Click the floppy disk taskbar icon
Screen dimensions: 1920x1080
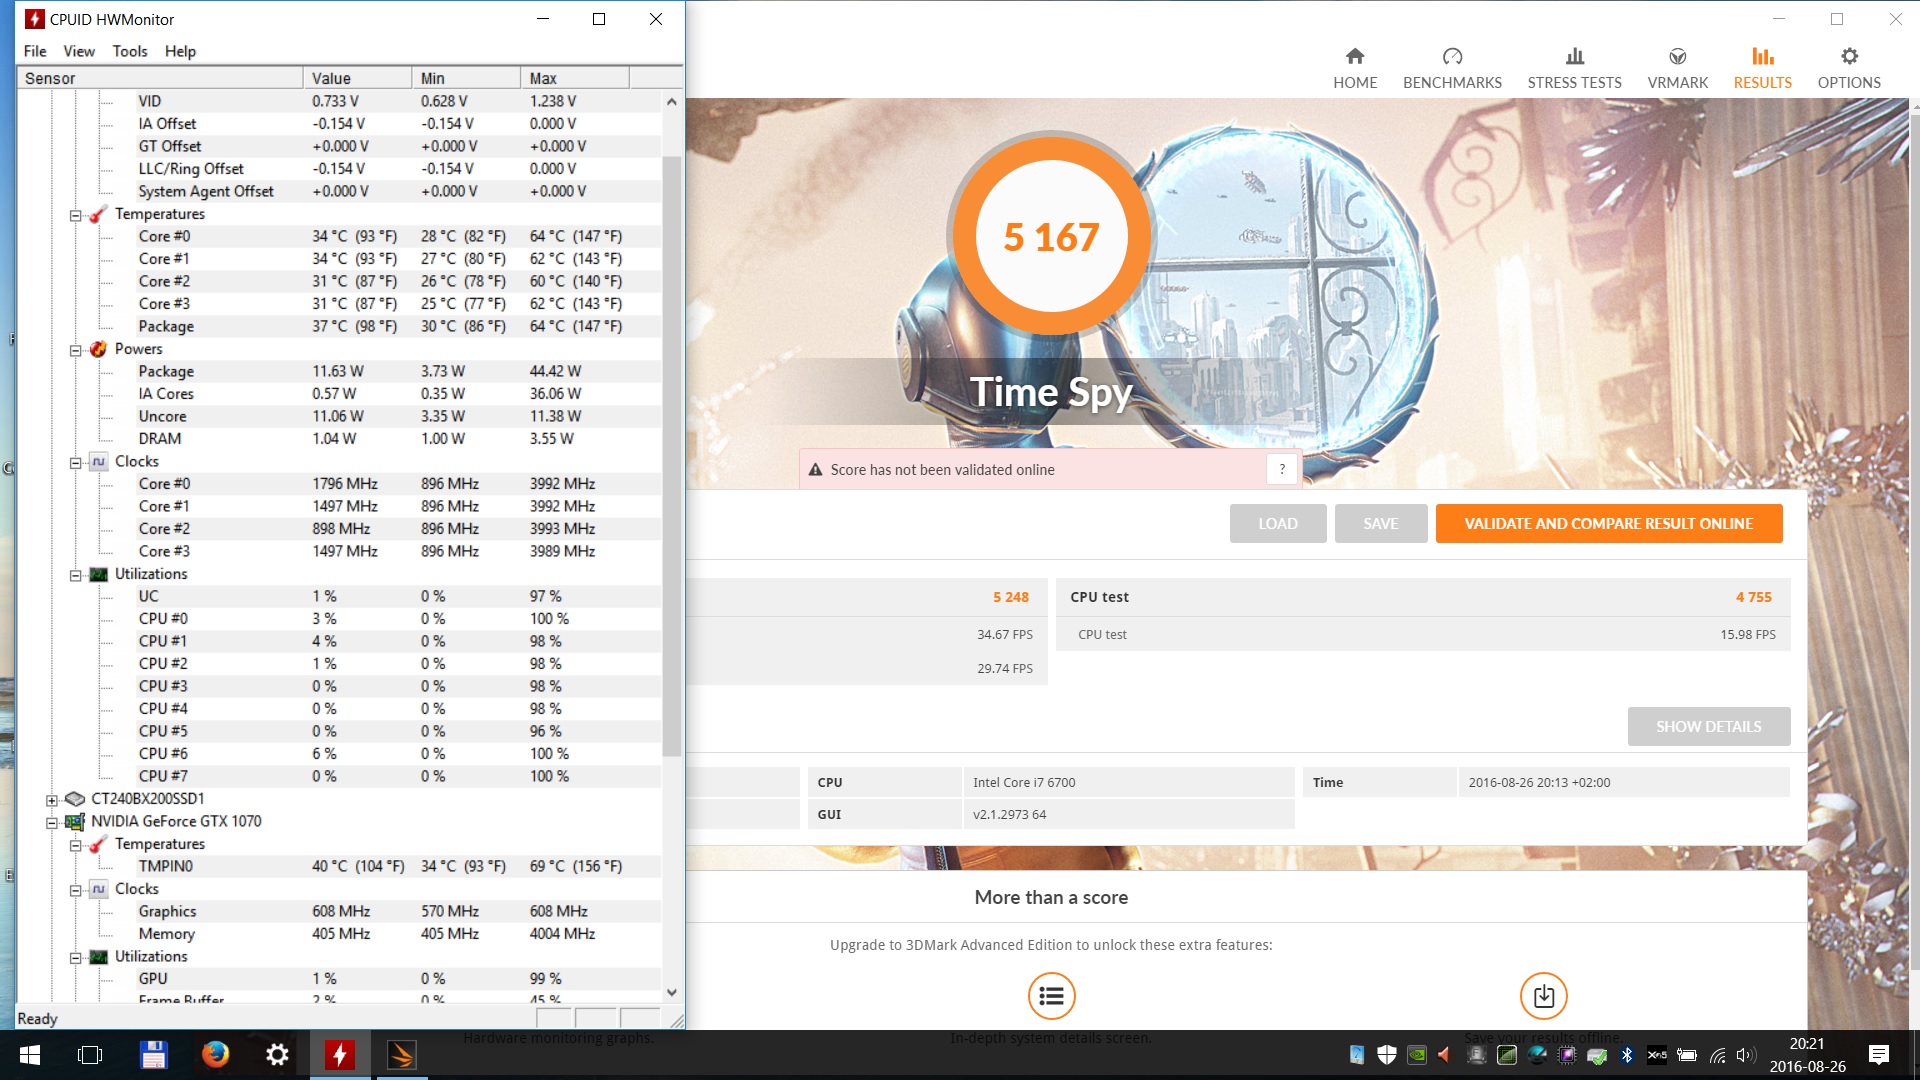[x=153, y=1055]
